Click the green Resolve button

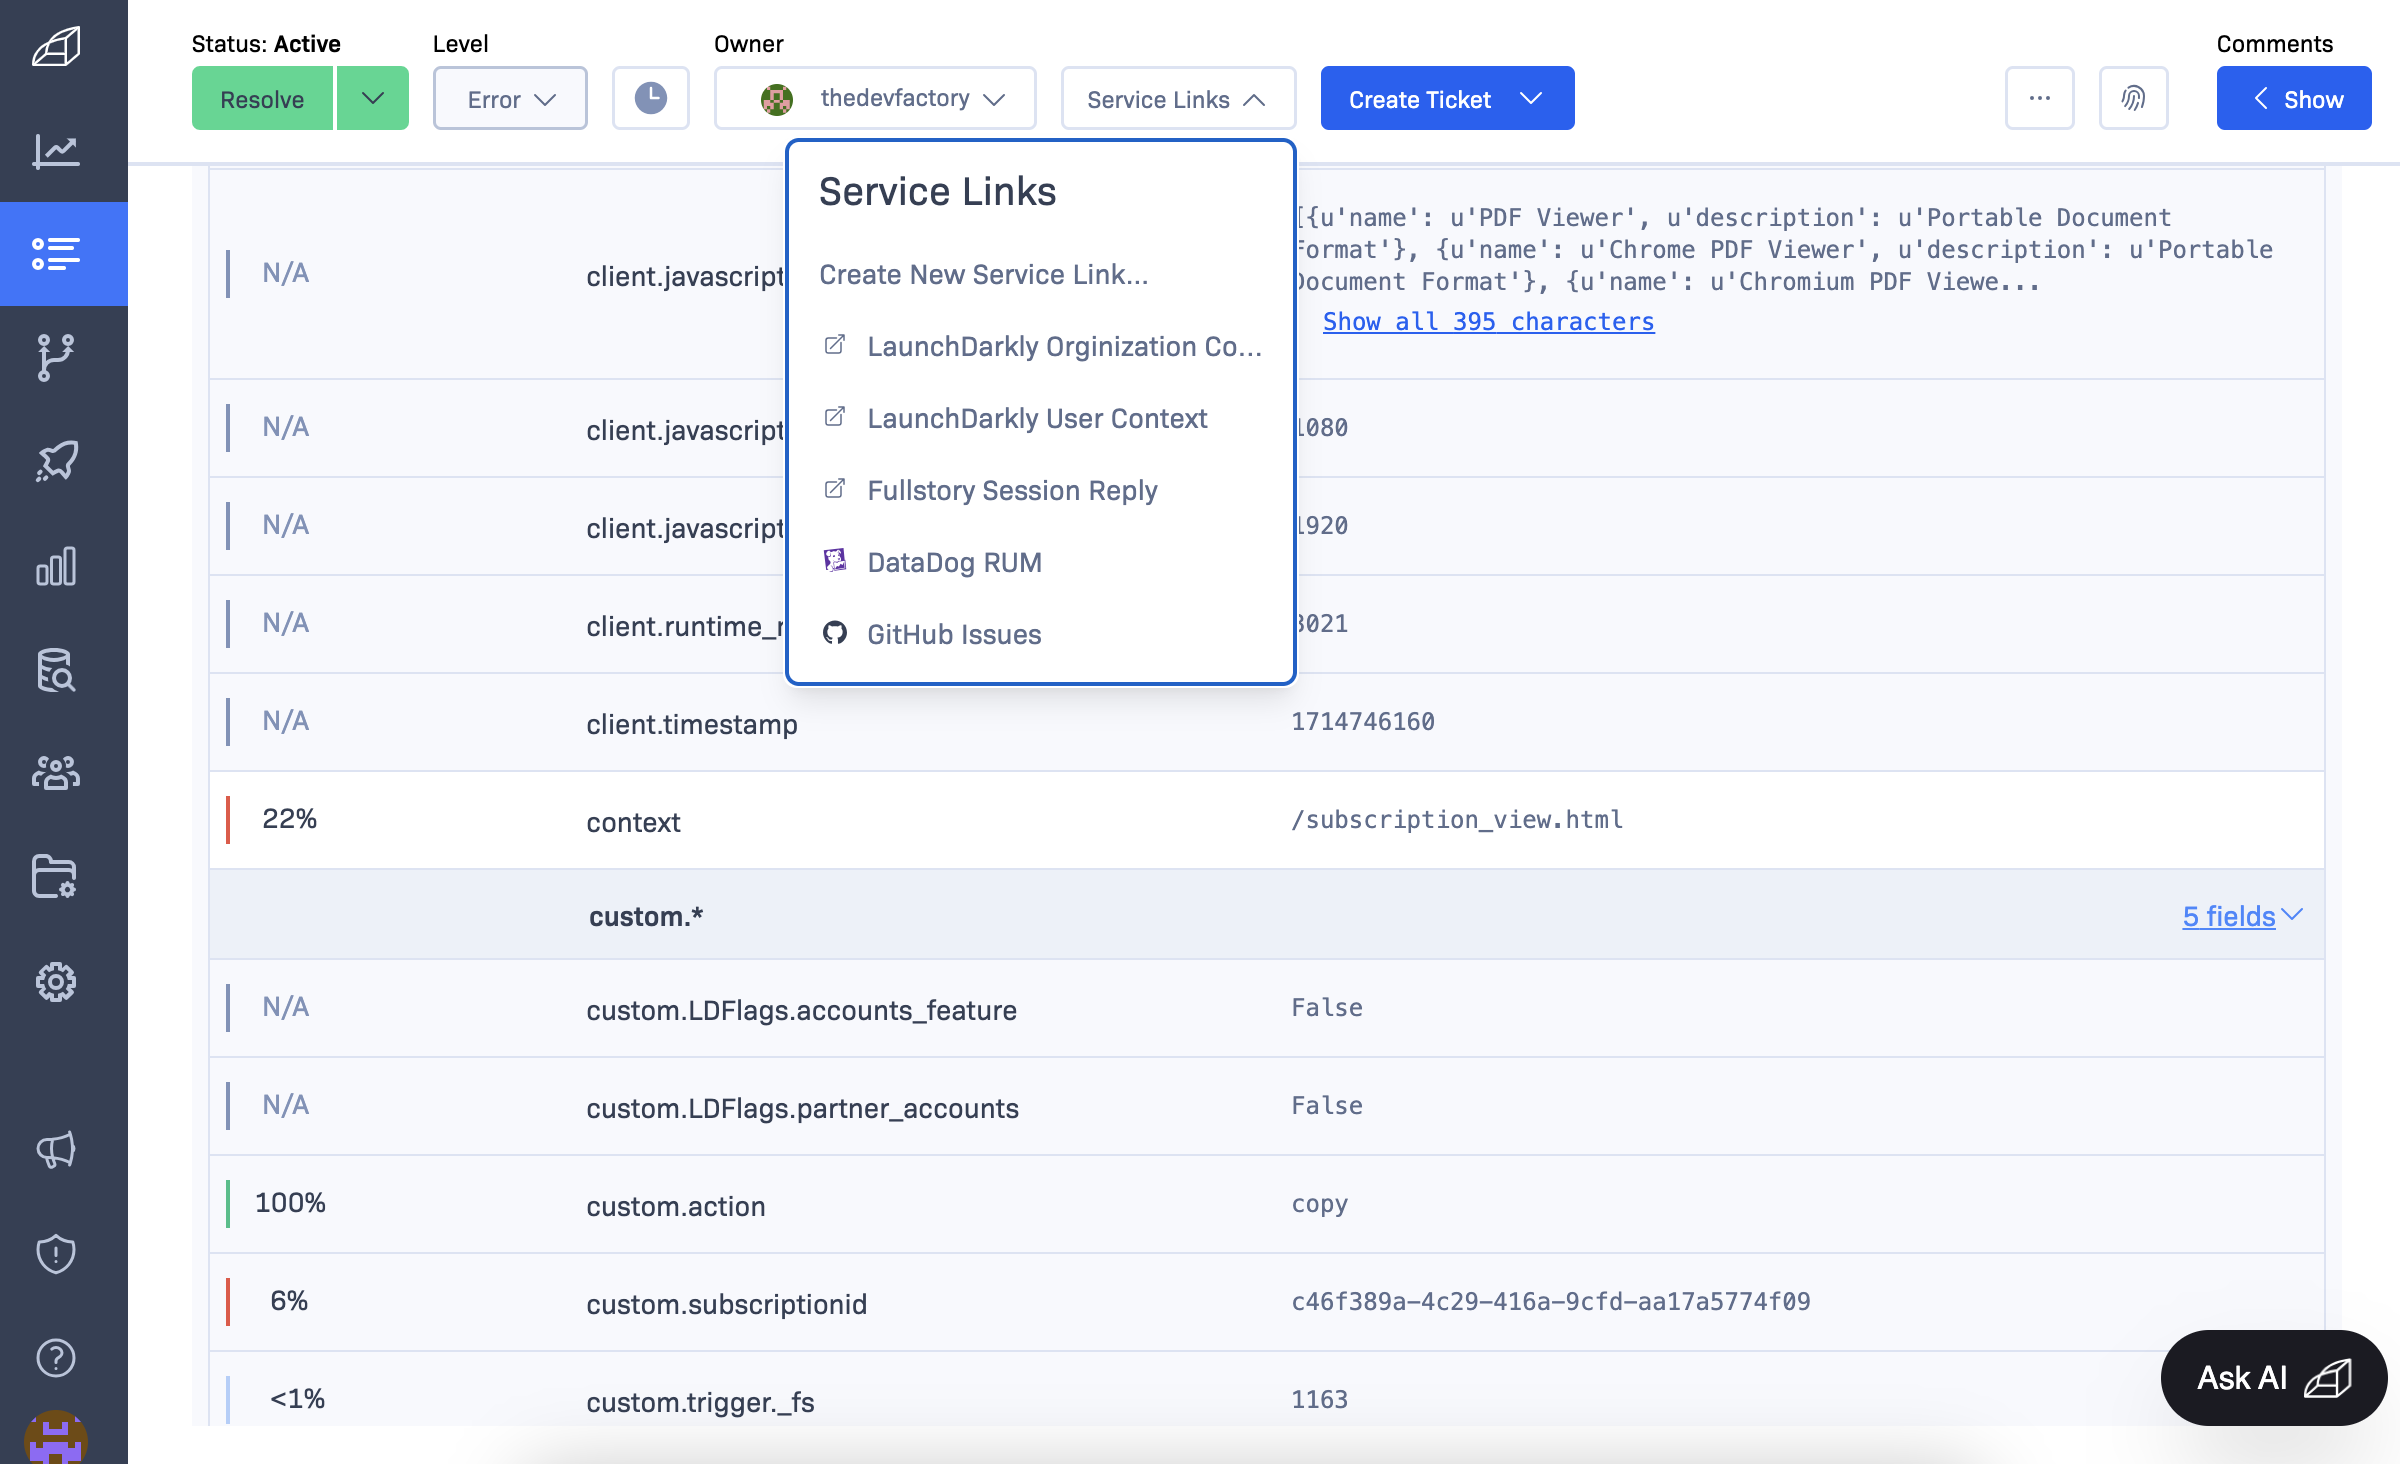tap(262, 98)
